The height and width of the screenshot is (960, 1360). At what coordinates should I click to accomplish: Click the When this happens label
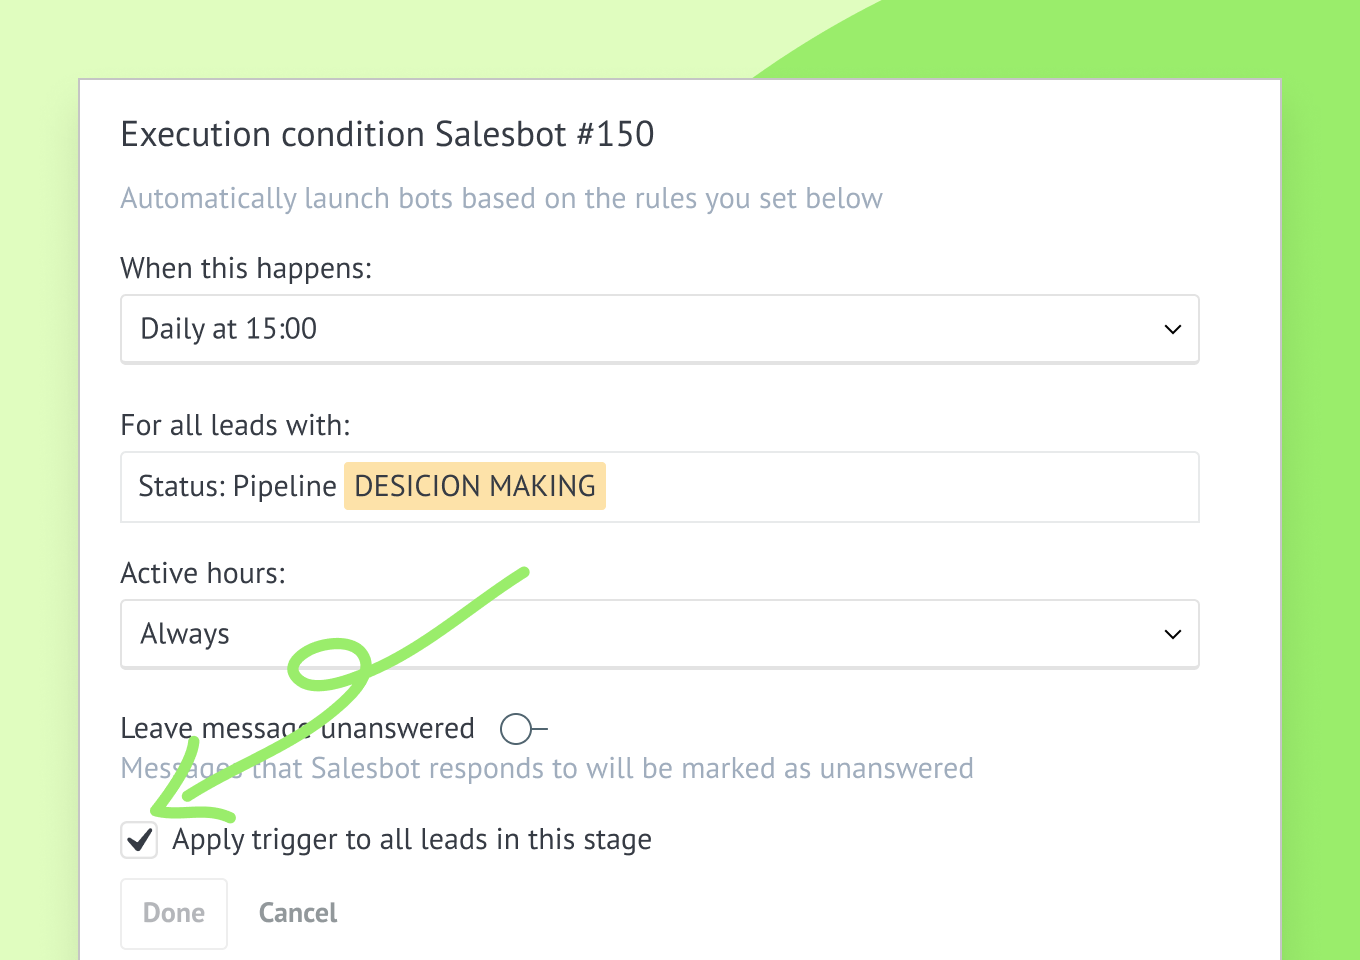click(246, 268)
